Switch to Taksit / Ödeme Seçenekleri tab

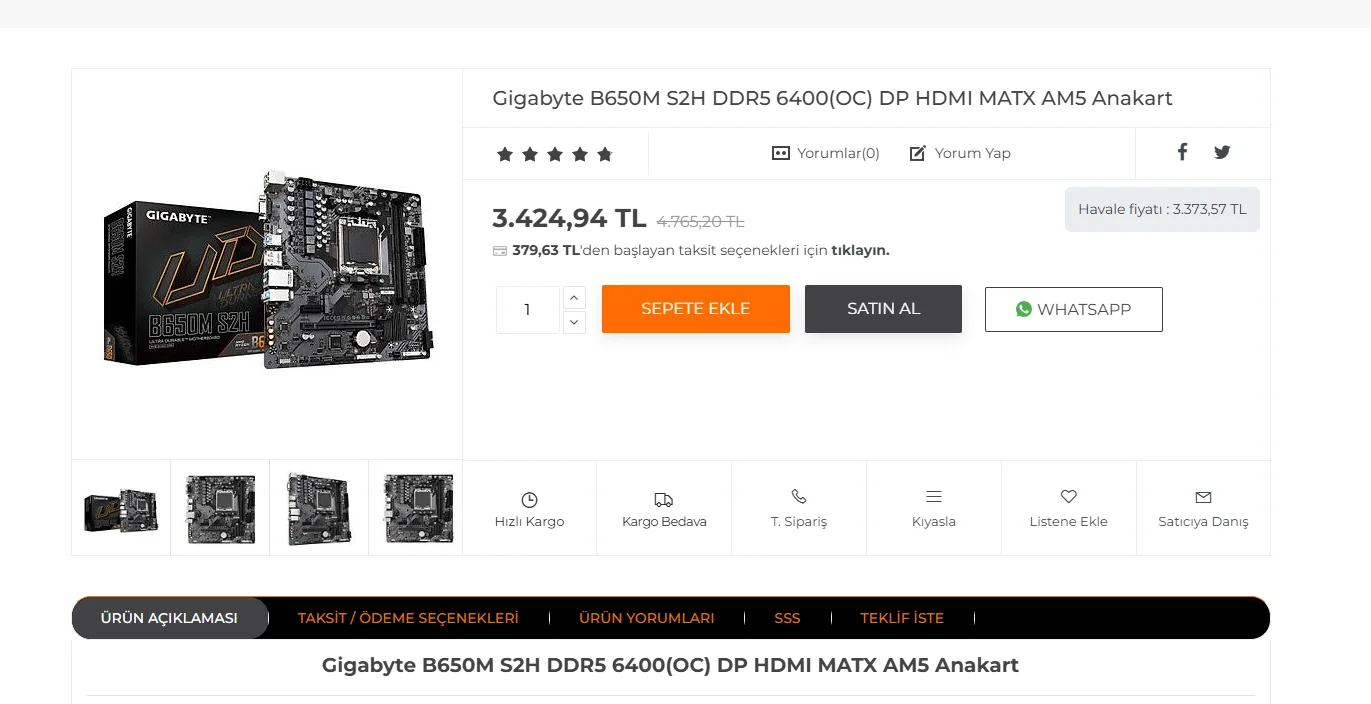[x=408, y=618]
